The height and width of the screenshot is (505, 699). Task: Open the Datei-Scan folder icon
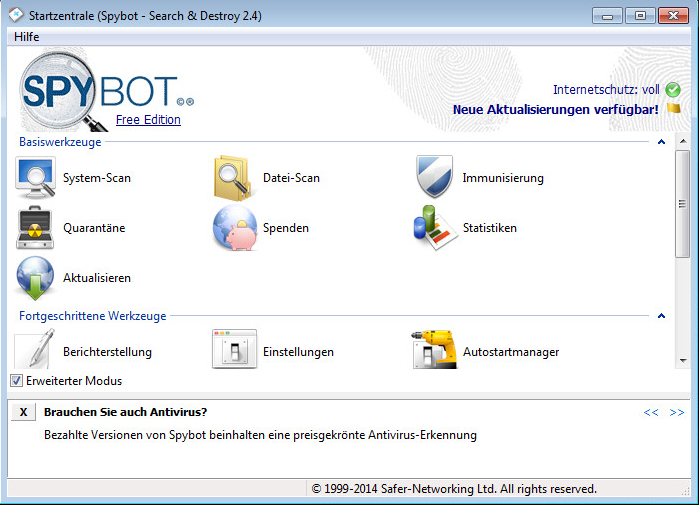click(234, 177)
